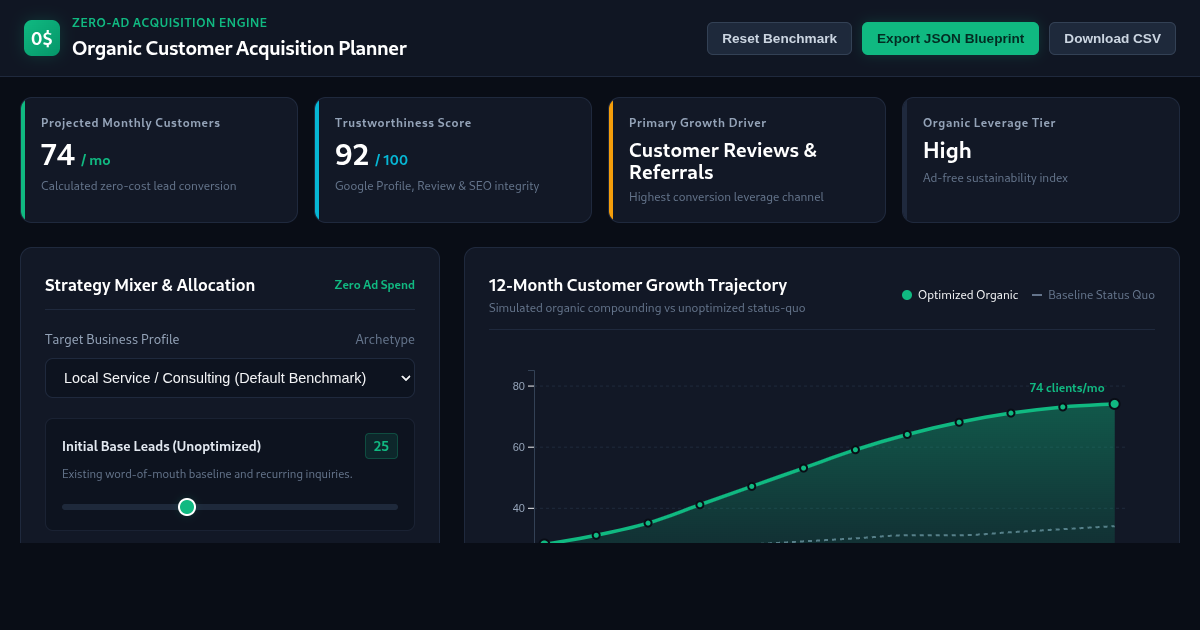Adjust the Initial Base Leads slider handle

click(187, 507)
